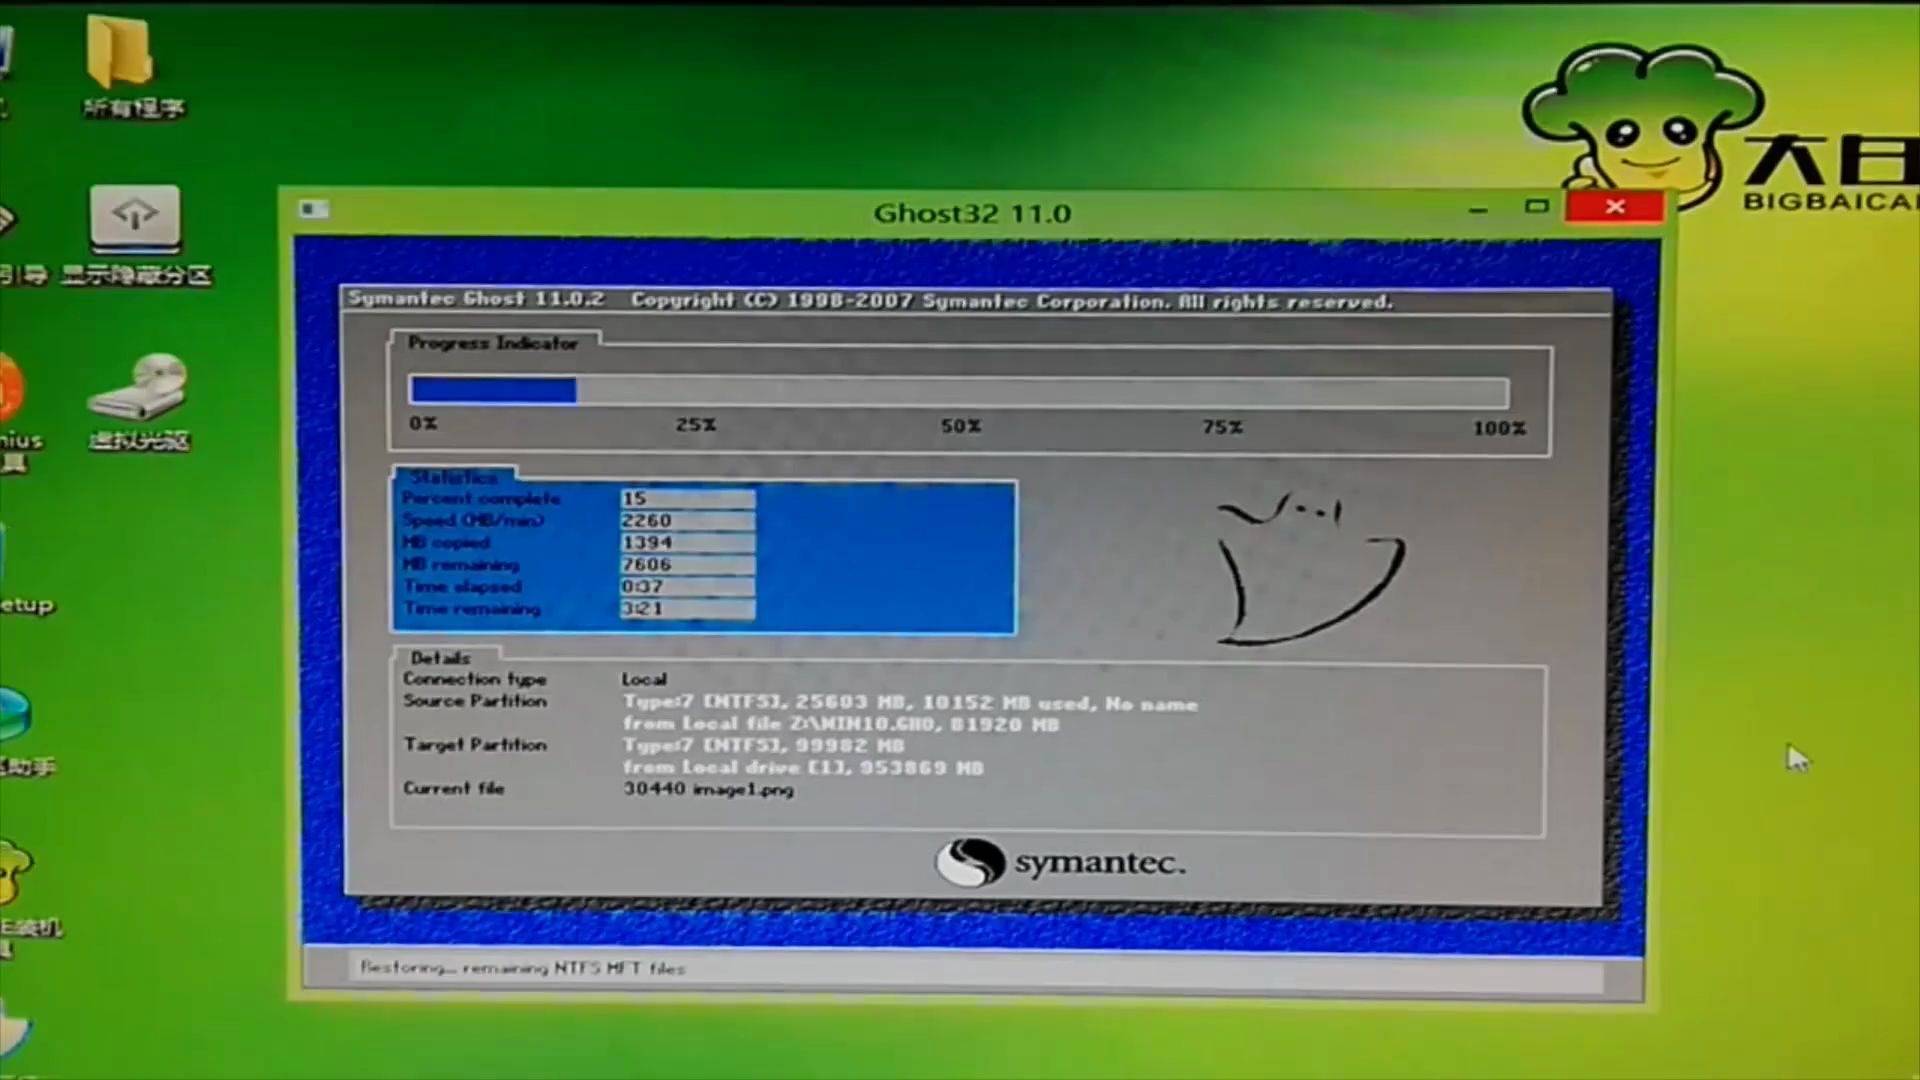Click the Details panel heading
This screenshot has width=1920, height=1080.
coord(440,658)
